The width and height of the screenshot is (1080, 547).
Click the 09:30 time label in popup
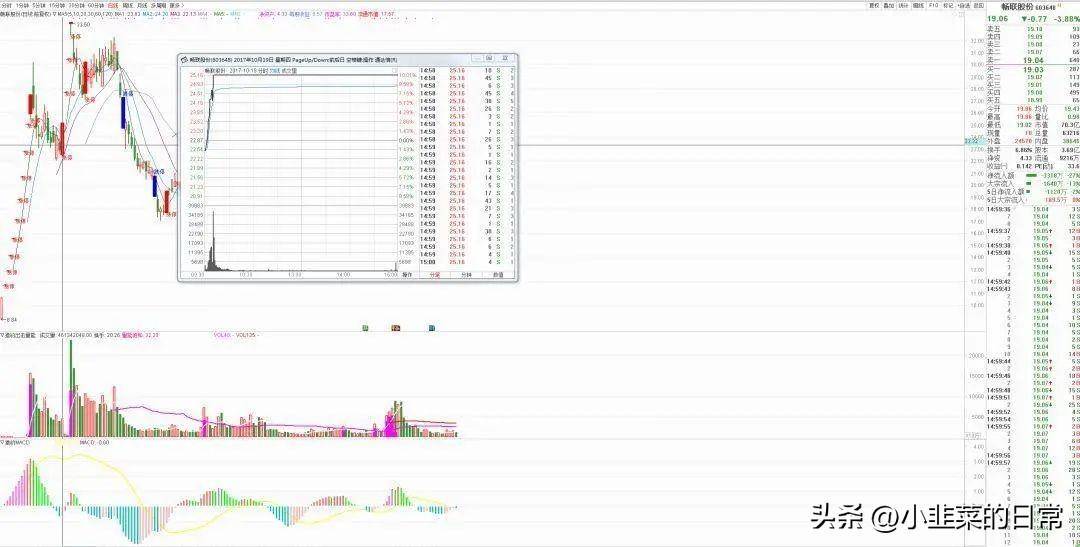198,274
